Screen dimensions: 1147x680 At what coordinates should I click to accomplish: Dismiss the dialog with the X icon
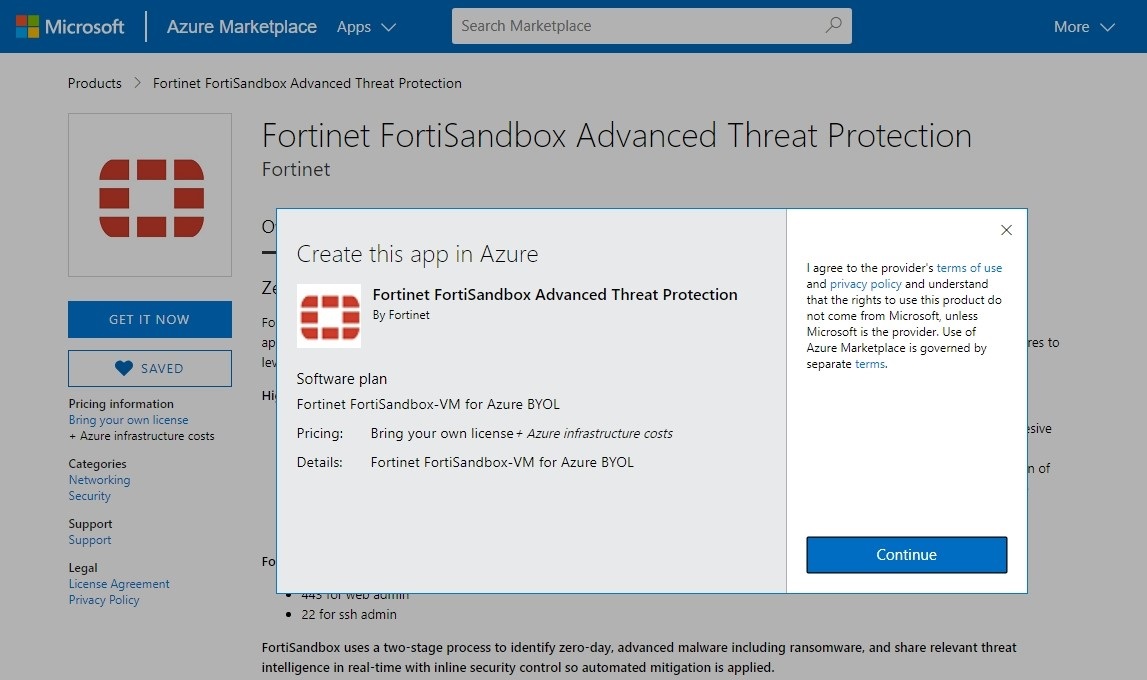pyautogui.click(x=1006, y=230)
